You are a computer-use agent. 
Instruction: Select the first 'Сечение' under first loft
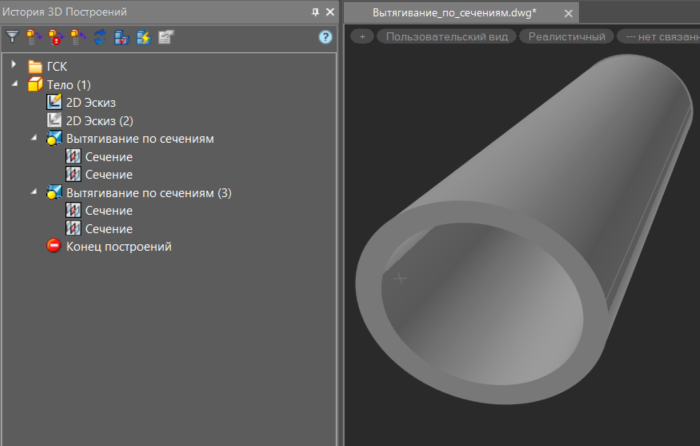[x=108, y=157]
